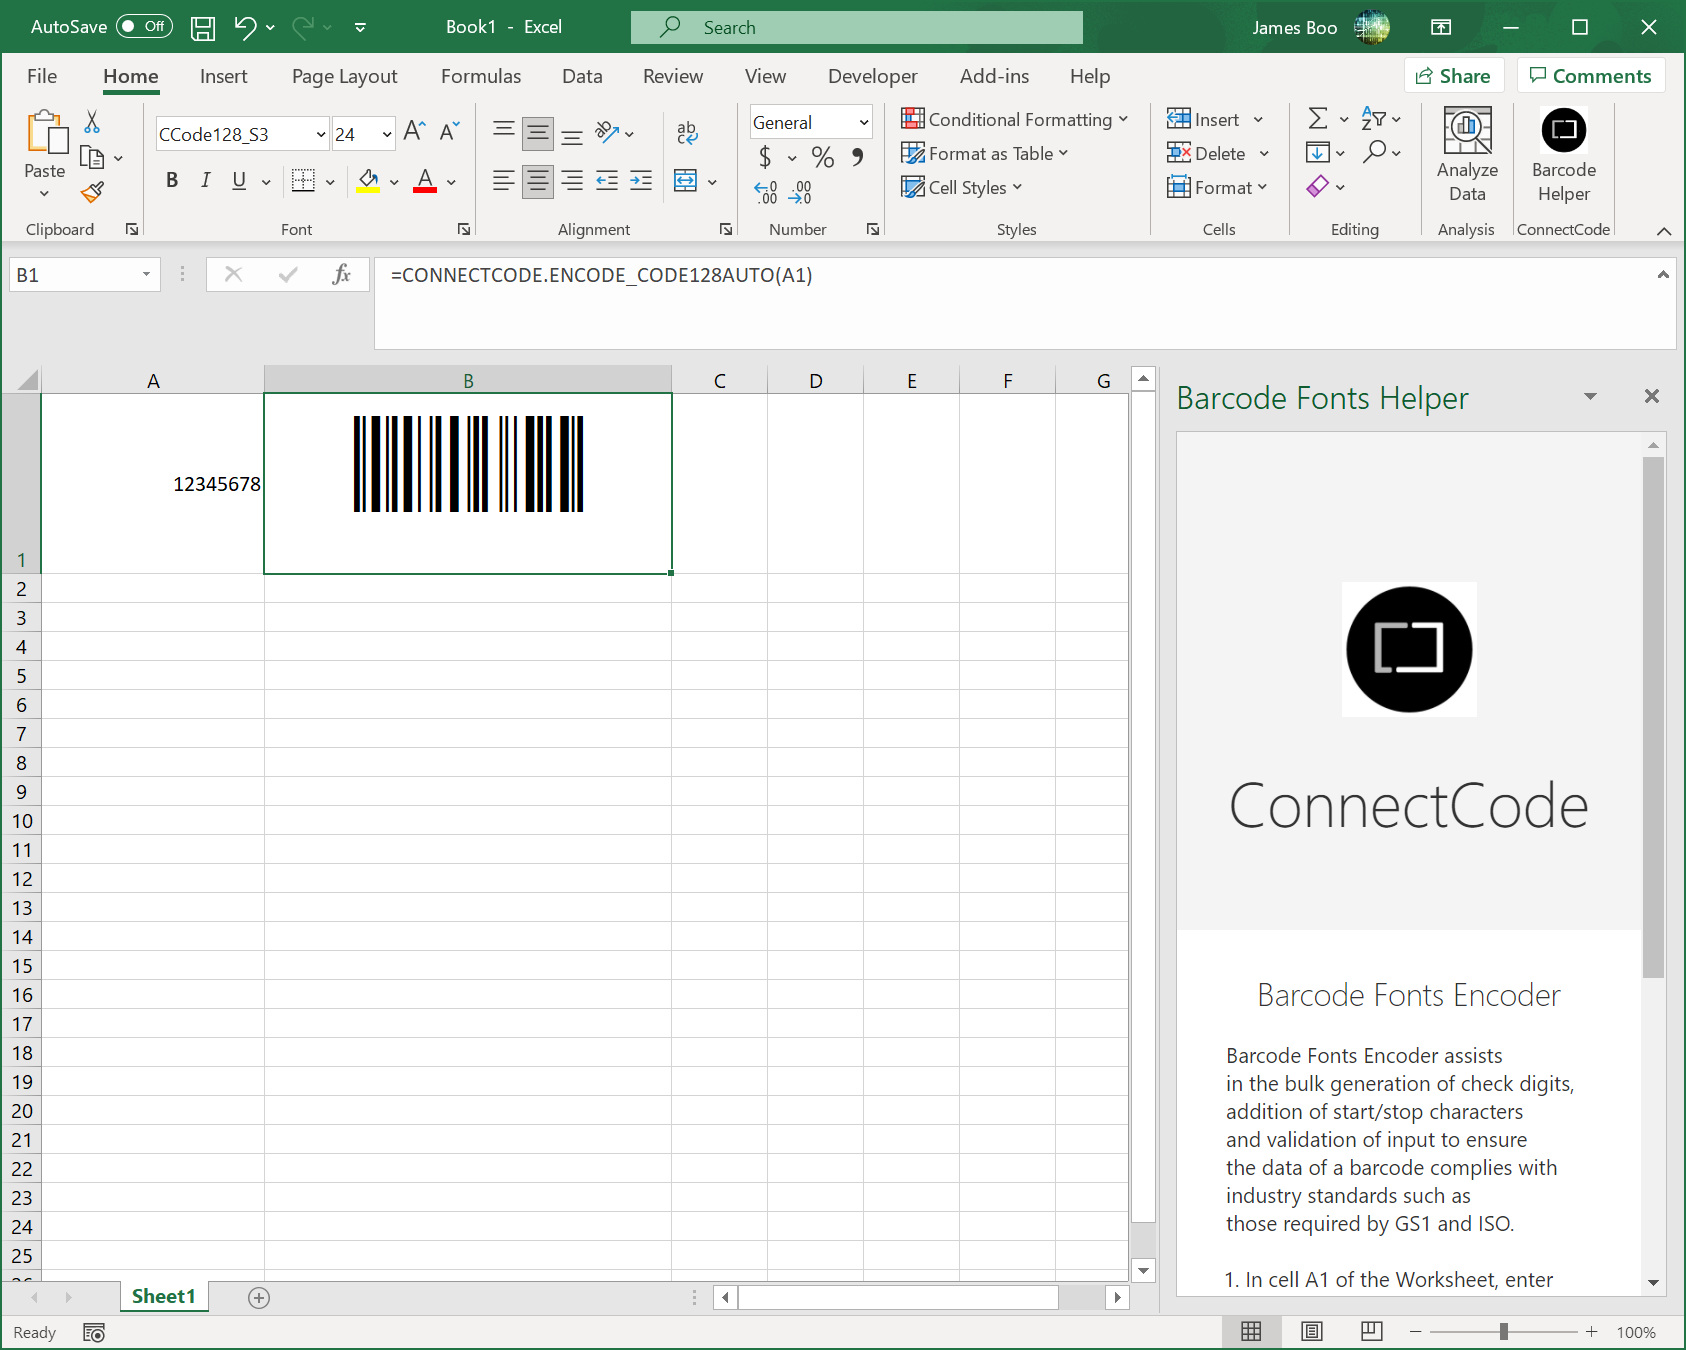
Task: Open the font name CCode128_S3 dropdown
Action: coord(321,134)
